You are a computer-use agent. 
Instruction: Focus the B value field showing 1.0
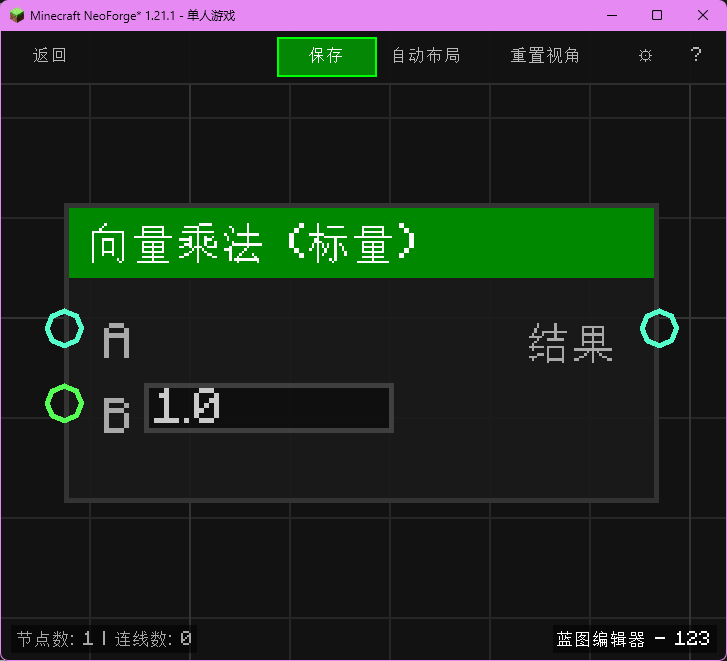click(x=269, y=408)
